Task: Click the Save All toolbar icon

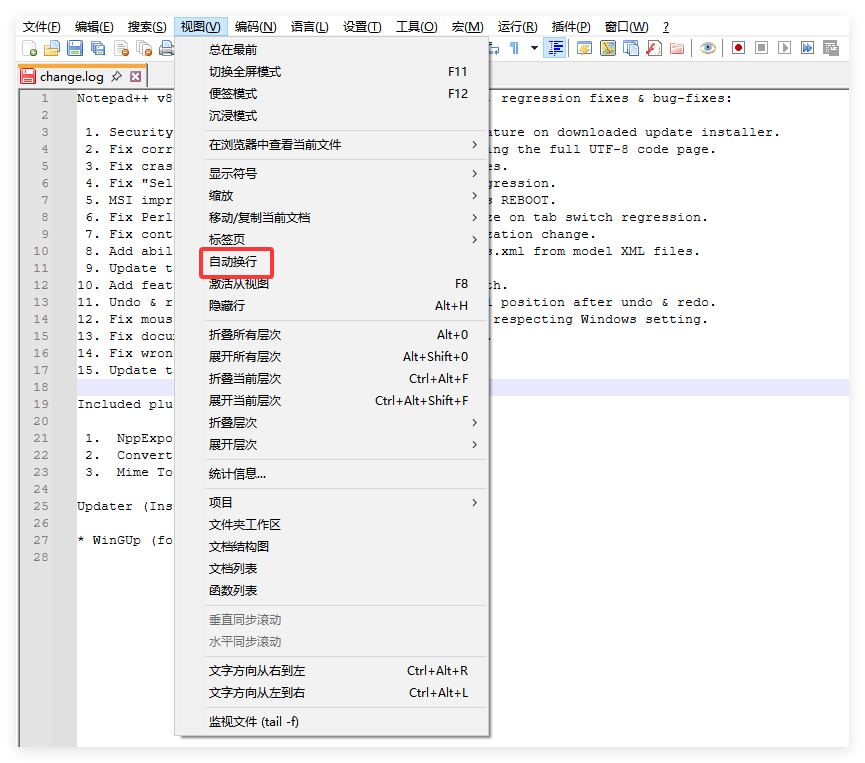Action: coord(98,49)
